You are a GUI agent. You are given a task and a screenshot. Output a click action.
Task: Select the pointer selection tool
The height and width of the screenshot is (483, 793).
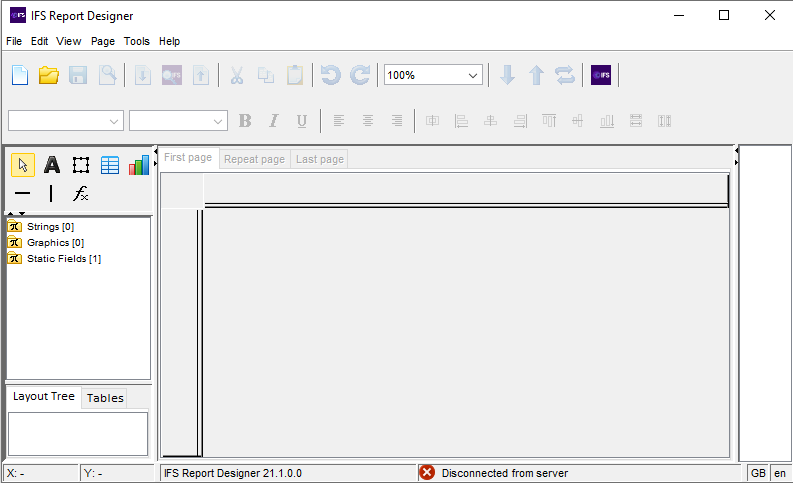tap(23, 165)
